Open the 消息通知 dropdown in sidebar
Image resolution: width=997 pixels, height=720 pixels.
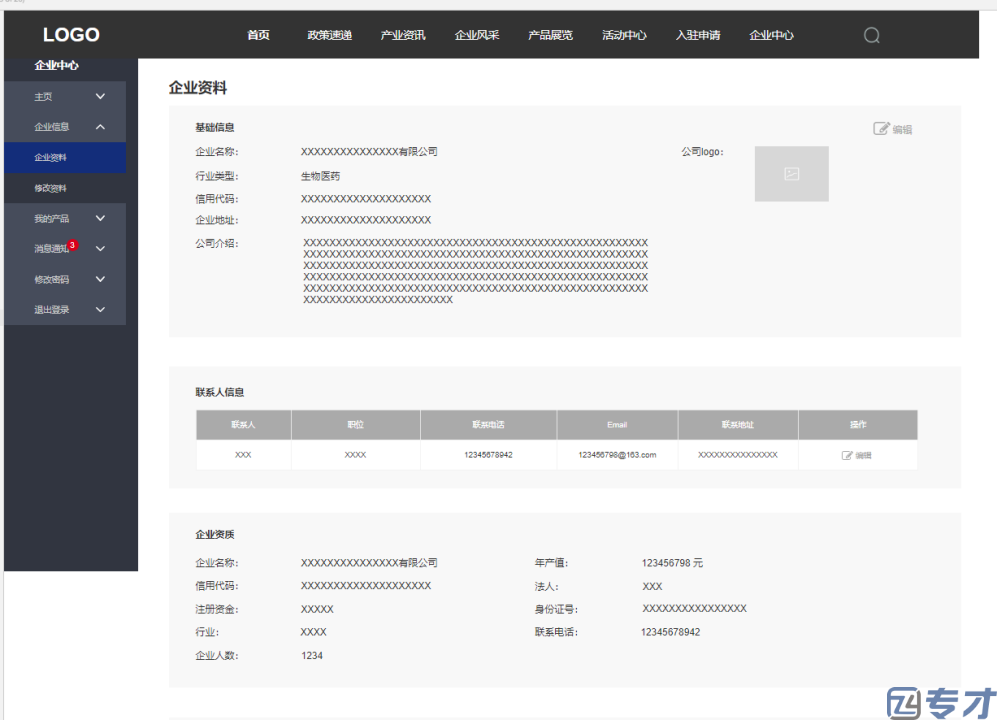pyautogui.click(x=98, y=248)
